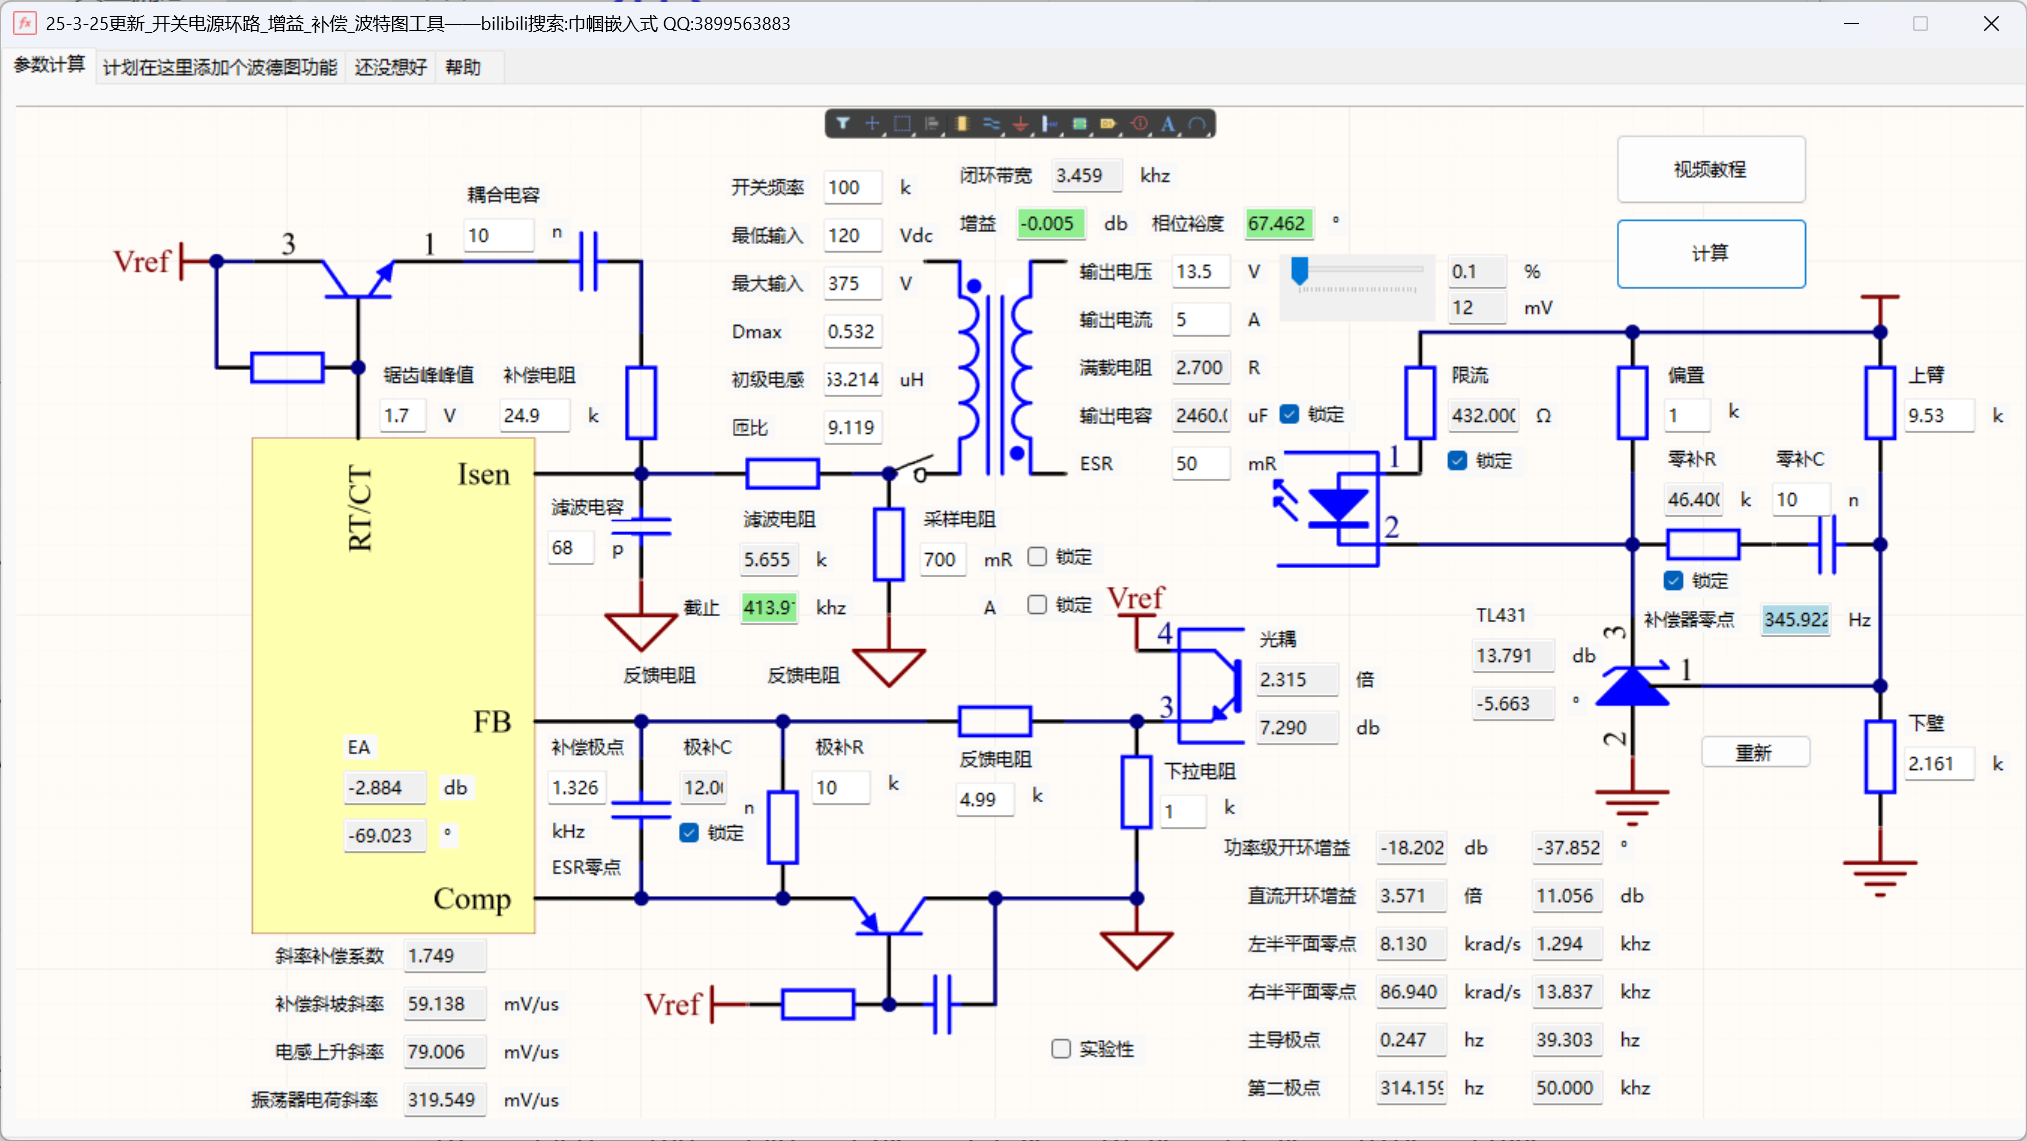The height and width of the screenshot is (1141, 2027).
Task: Click the yellow component part icon
Action: pyautogui.click(x=962, y=124)
